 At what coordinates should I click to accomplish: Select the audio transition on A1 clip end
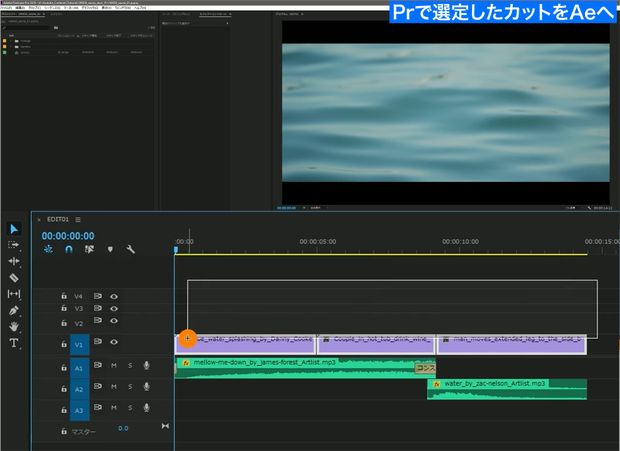pyautogui.click(x=425, y=368)
